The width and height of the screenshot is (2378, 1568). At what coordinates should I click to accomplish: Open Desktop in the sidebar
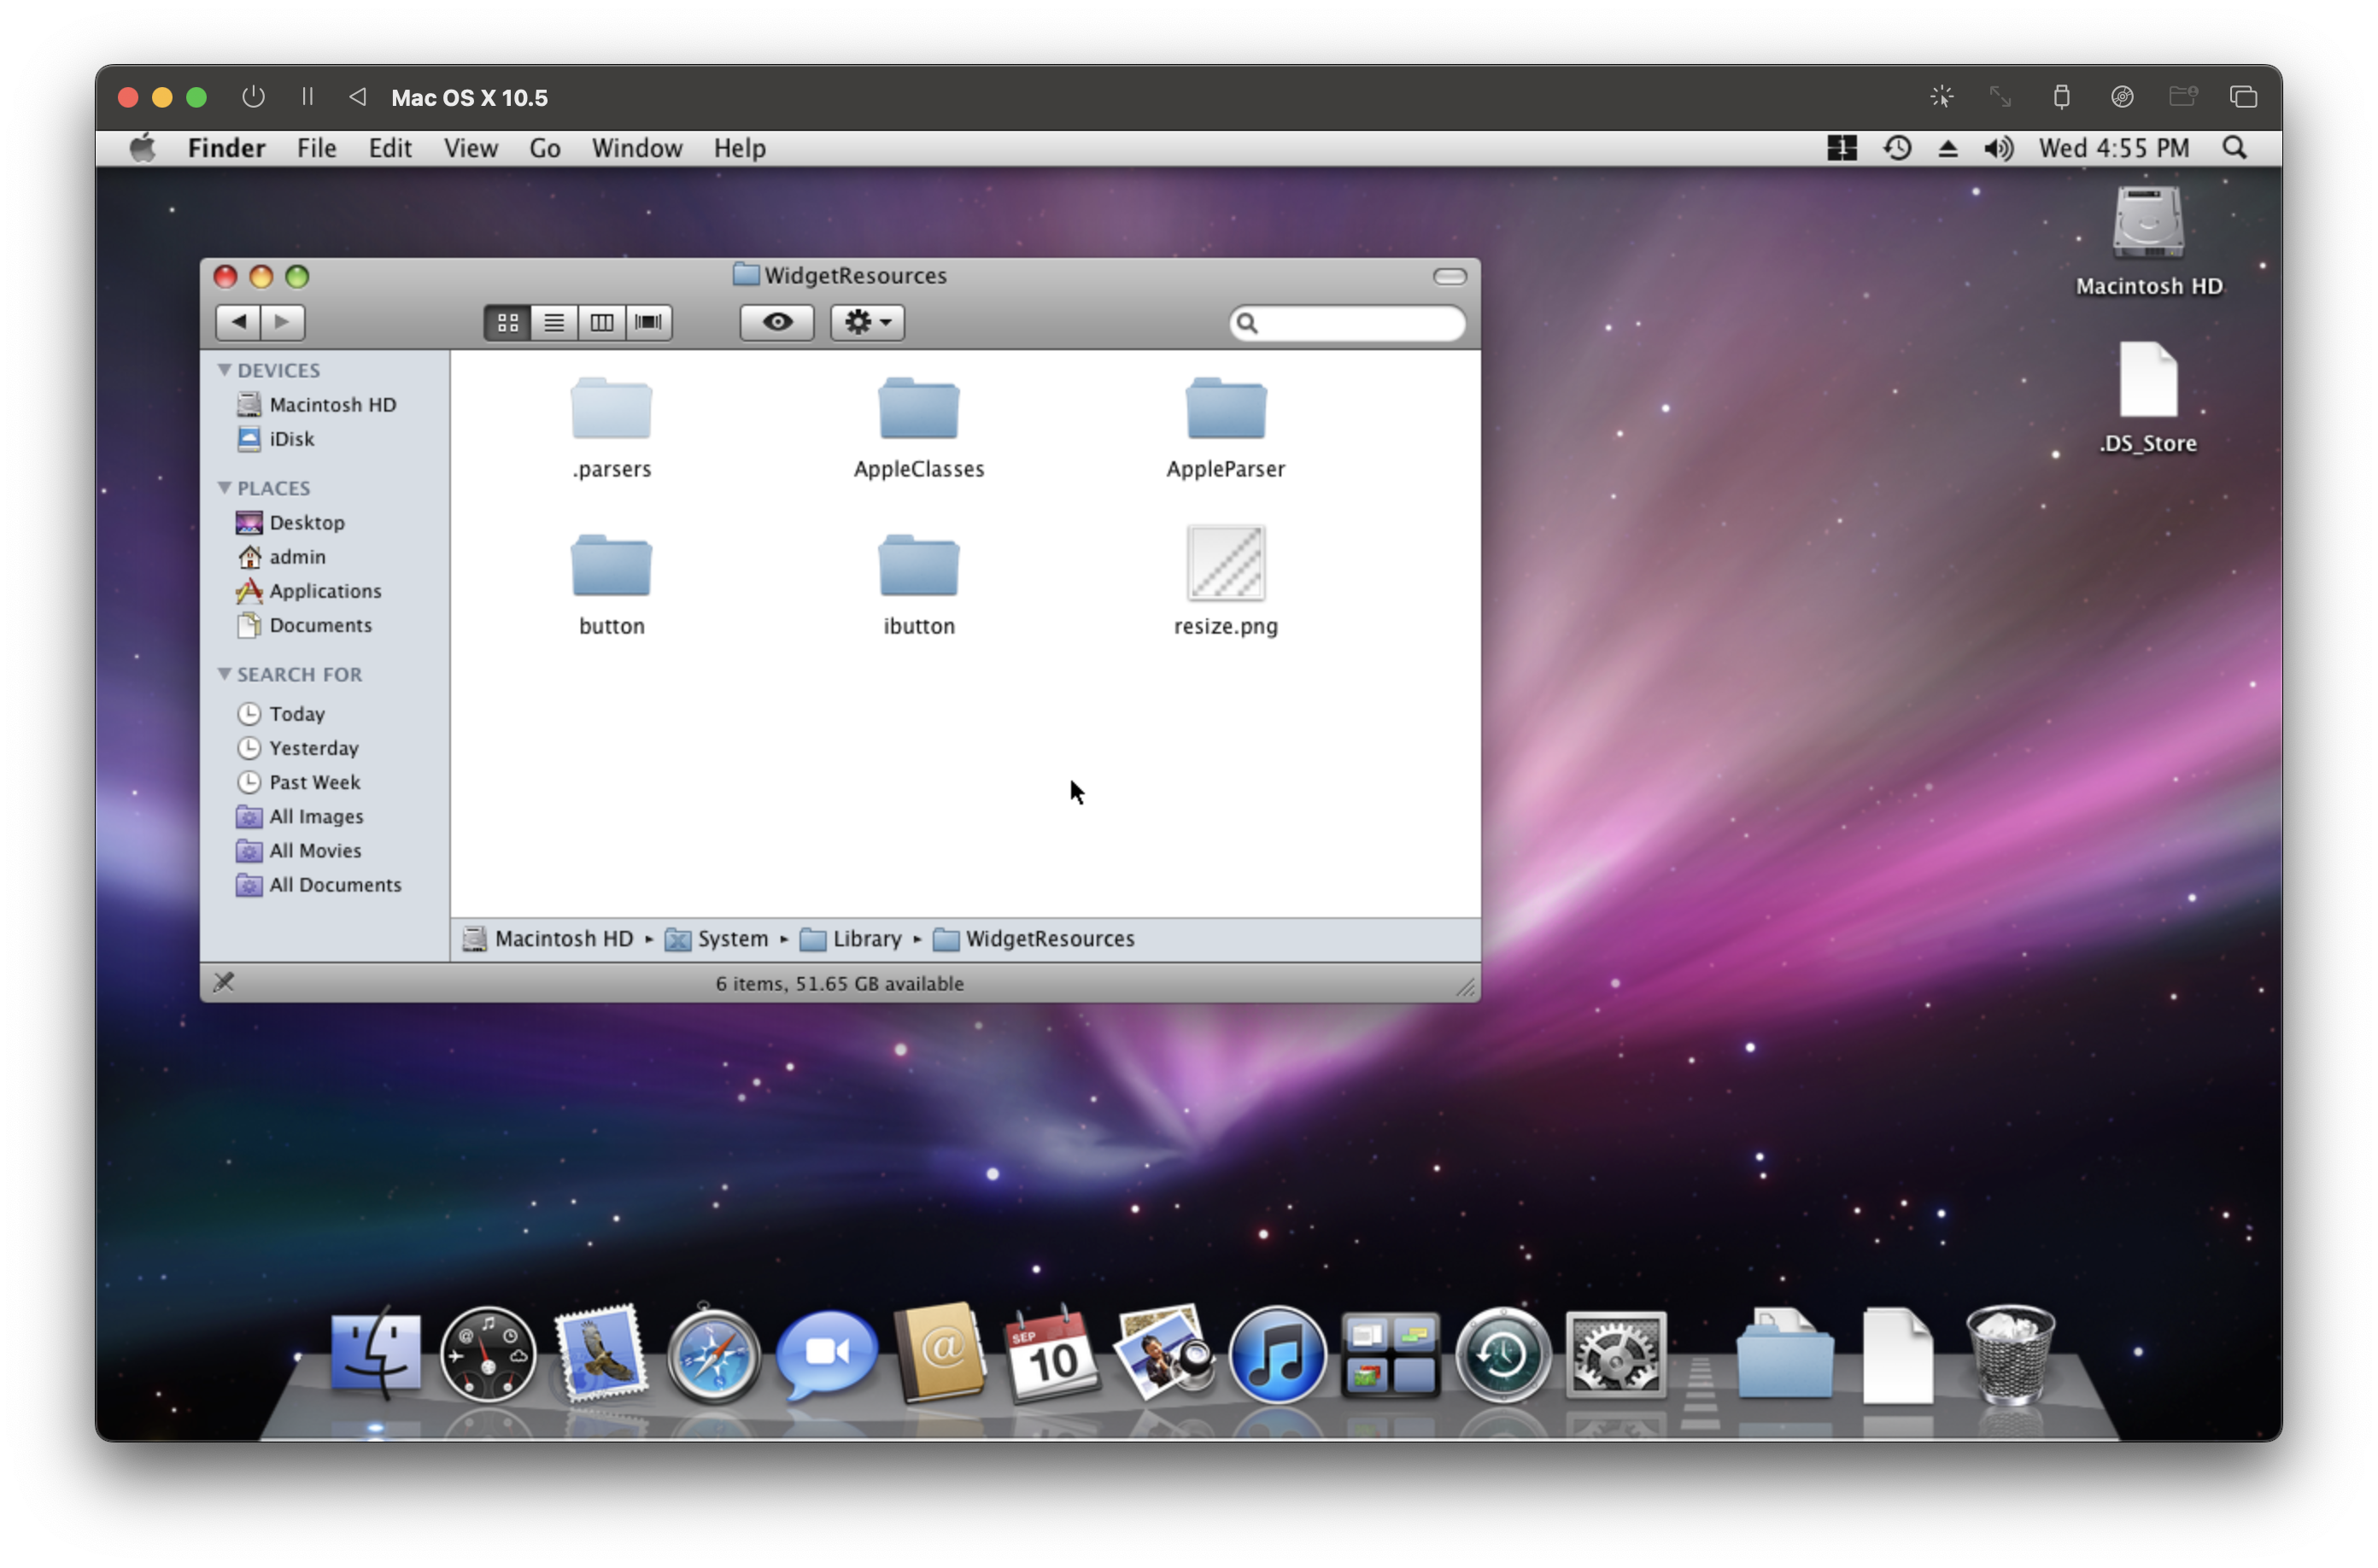290,522
